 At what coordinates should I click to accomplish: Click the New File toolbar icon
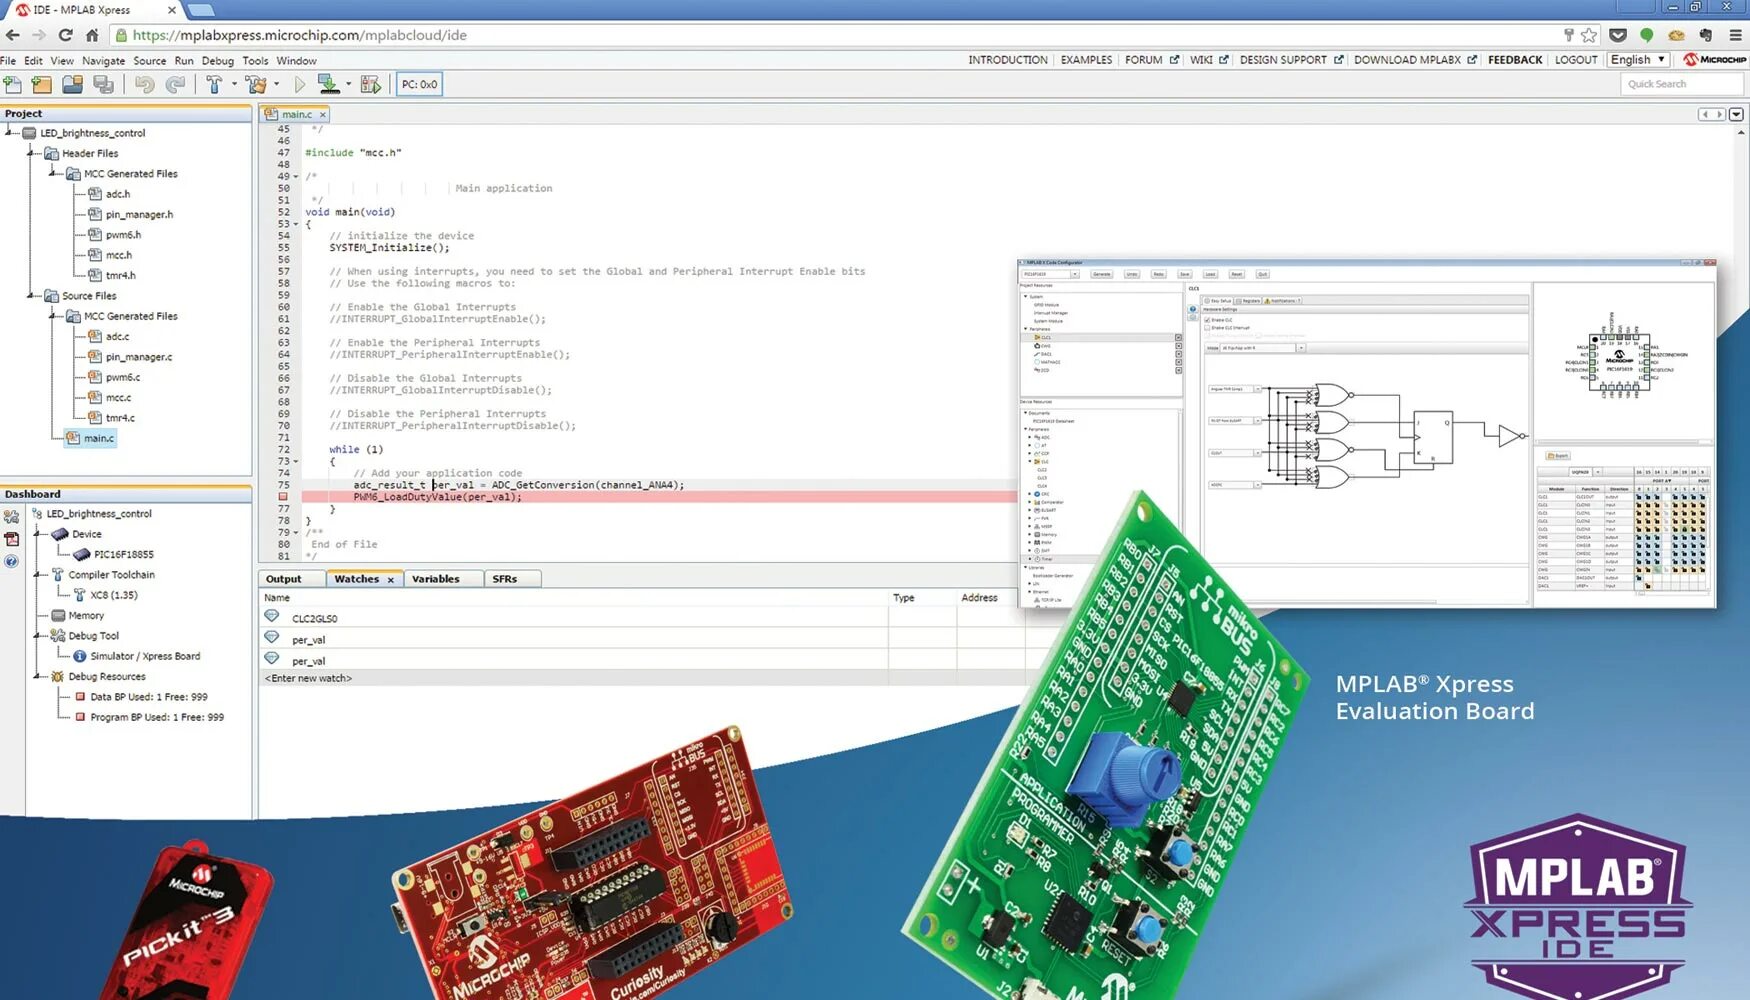[13, 85]
